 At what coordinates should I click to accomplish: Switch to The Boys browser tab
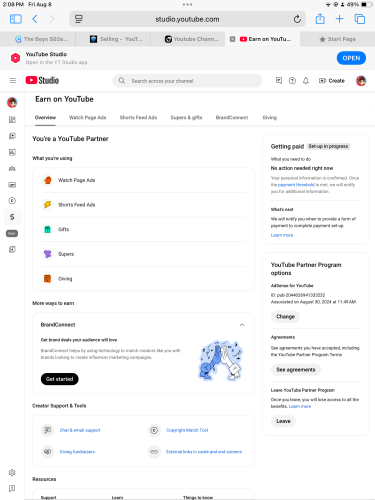tap(41, 39)
